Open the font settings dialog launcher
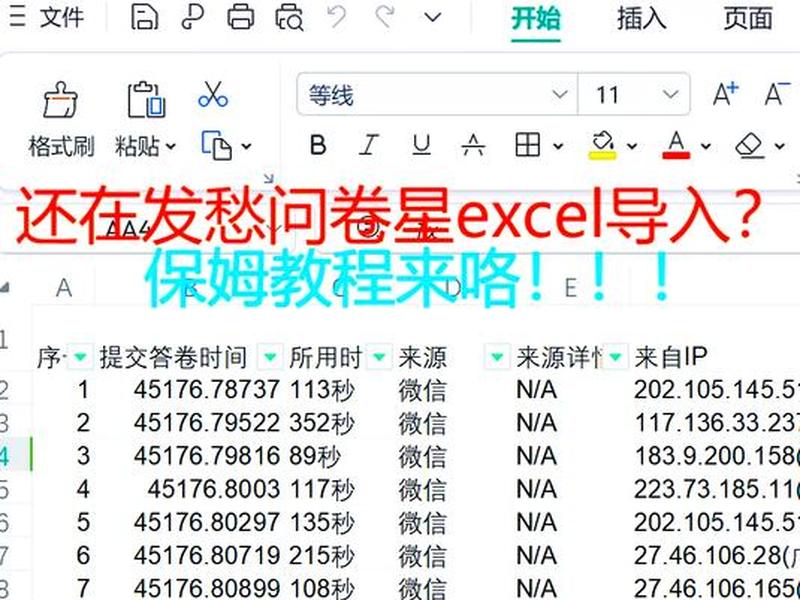The image size is (800, 600). tap(268, 178)
